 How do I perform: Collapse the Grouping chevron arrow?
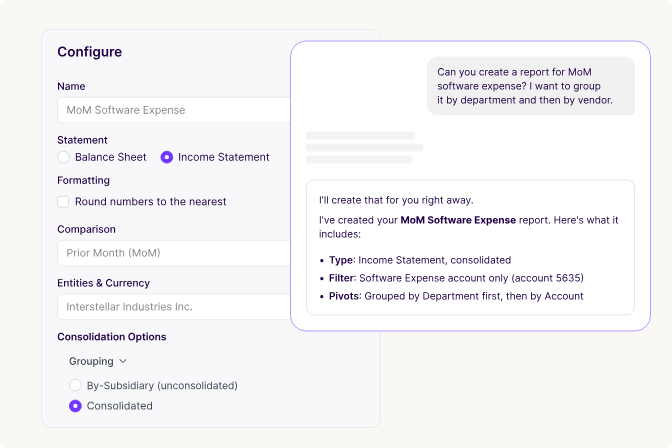pos(123,361)
